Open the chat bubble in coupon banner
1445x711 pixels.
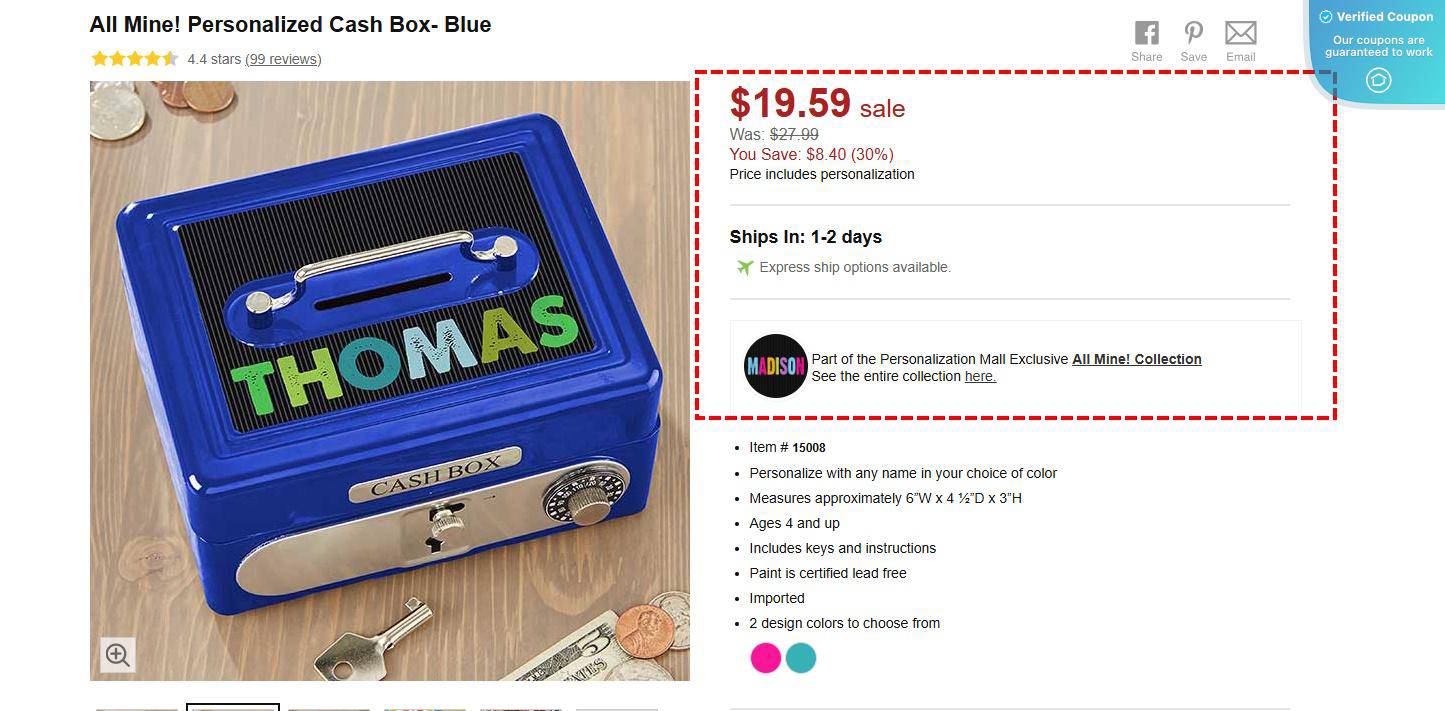click(1378, 79)
